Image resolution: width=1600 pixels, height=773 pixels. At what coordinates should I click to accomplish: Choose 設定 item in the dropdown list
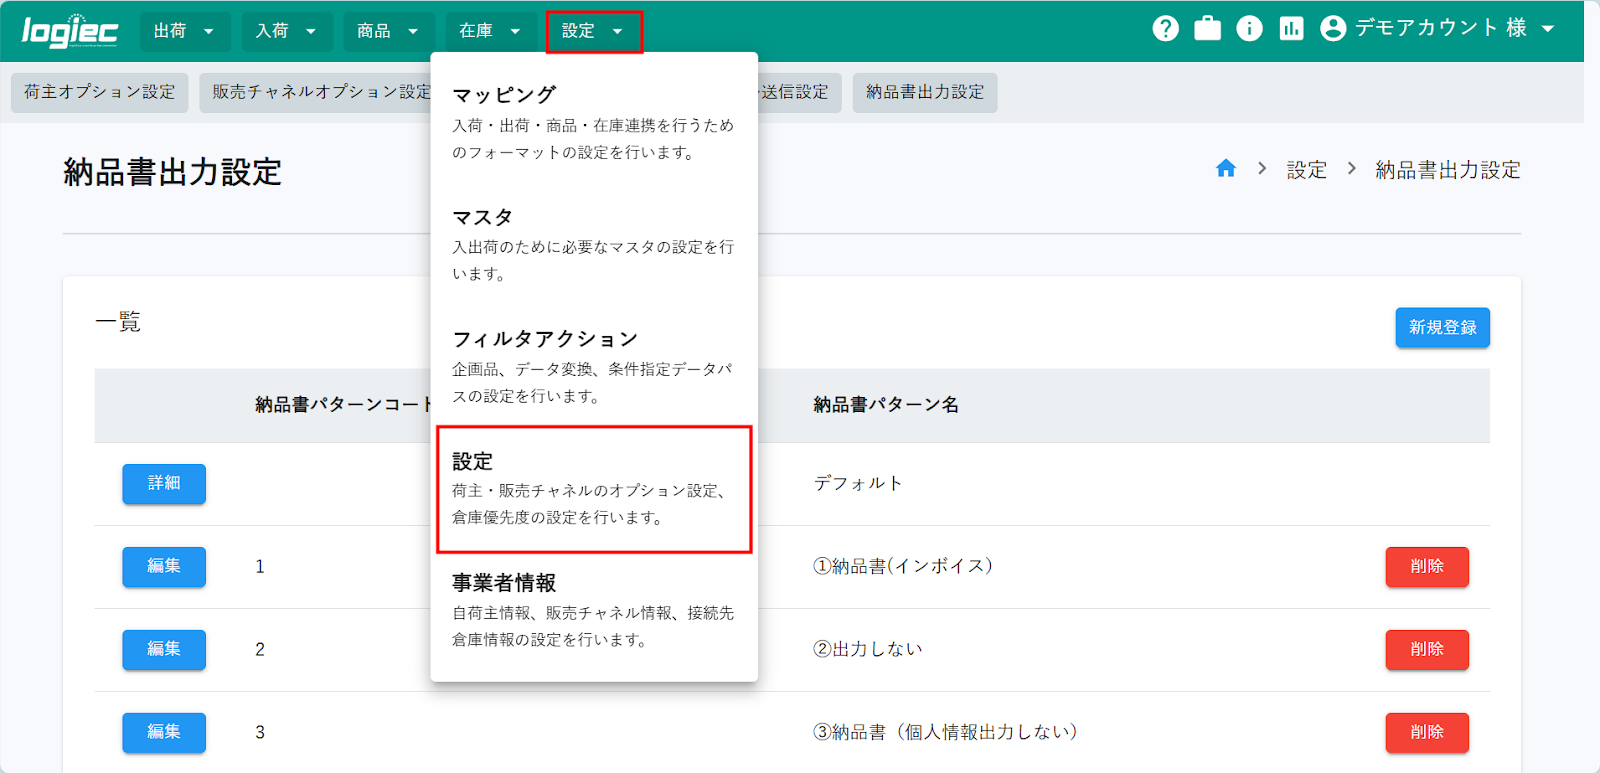pyautogui.click(x=594, y=489)
